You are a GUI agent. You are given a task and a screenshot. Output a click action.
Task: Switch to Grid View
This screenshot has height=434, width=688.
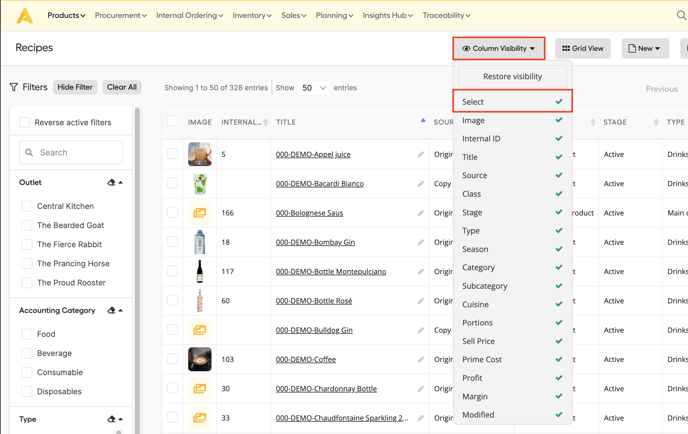point(583,48)
